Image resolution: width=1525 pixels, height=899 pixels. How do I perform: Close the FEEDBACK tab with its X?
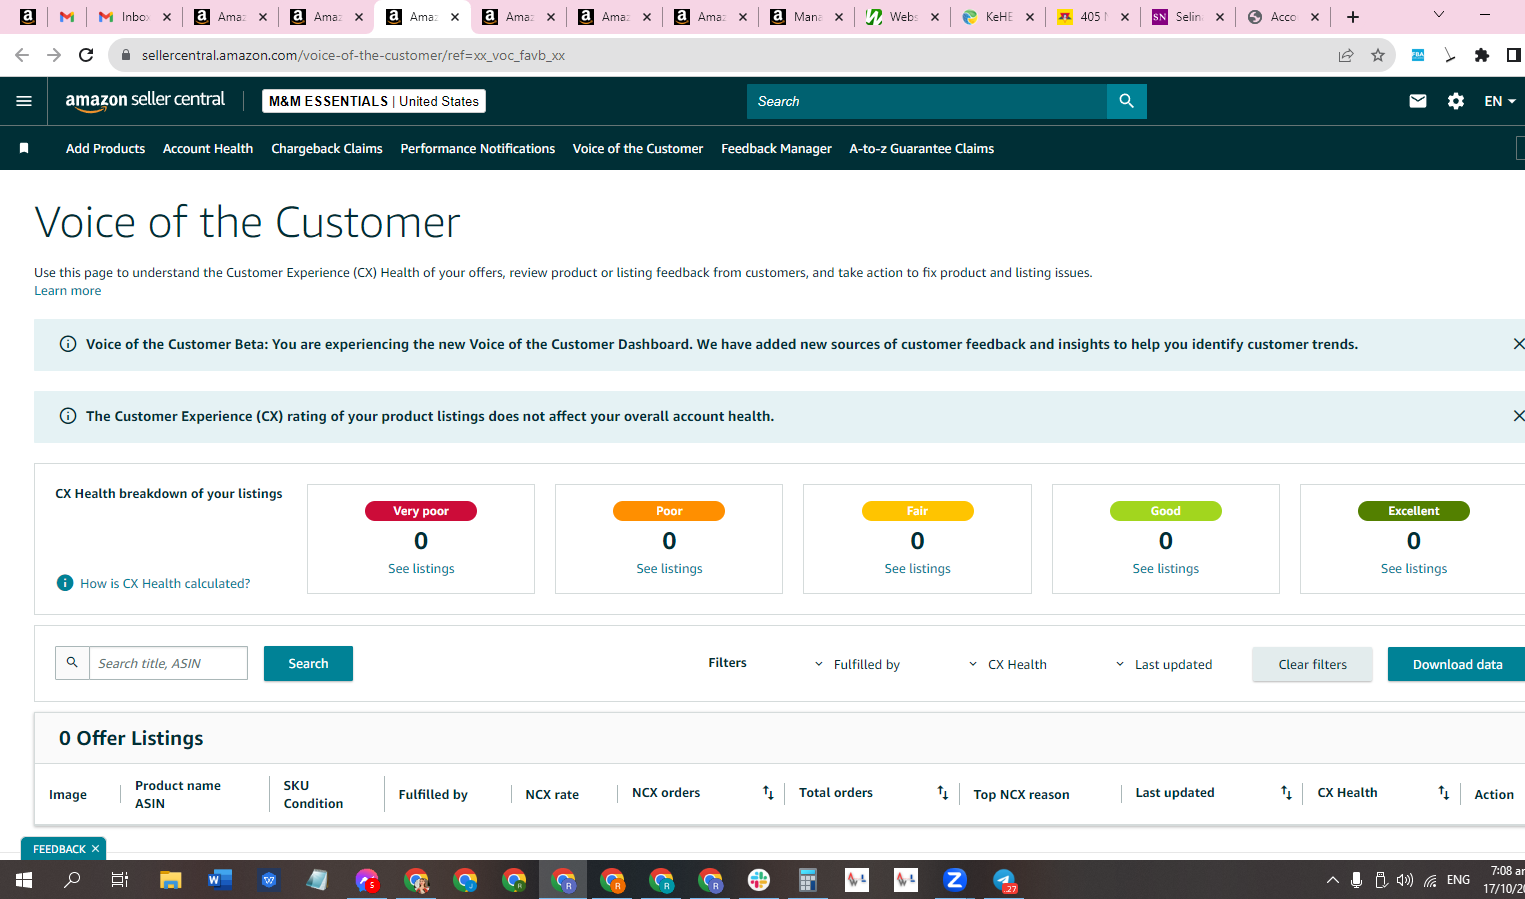(x=96, y=849)
